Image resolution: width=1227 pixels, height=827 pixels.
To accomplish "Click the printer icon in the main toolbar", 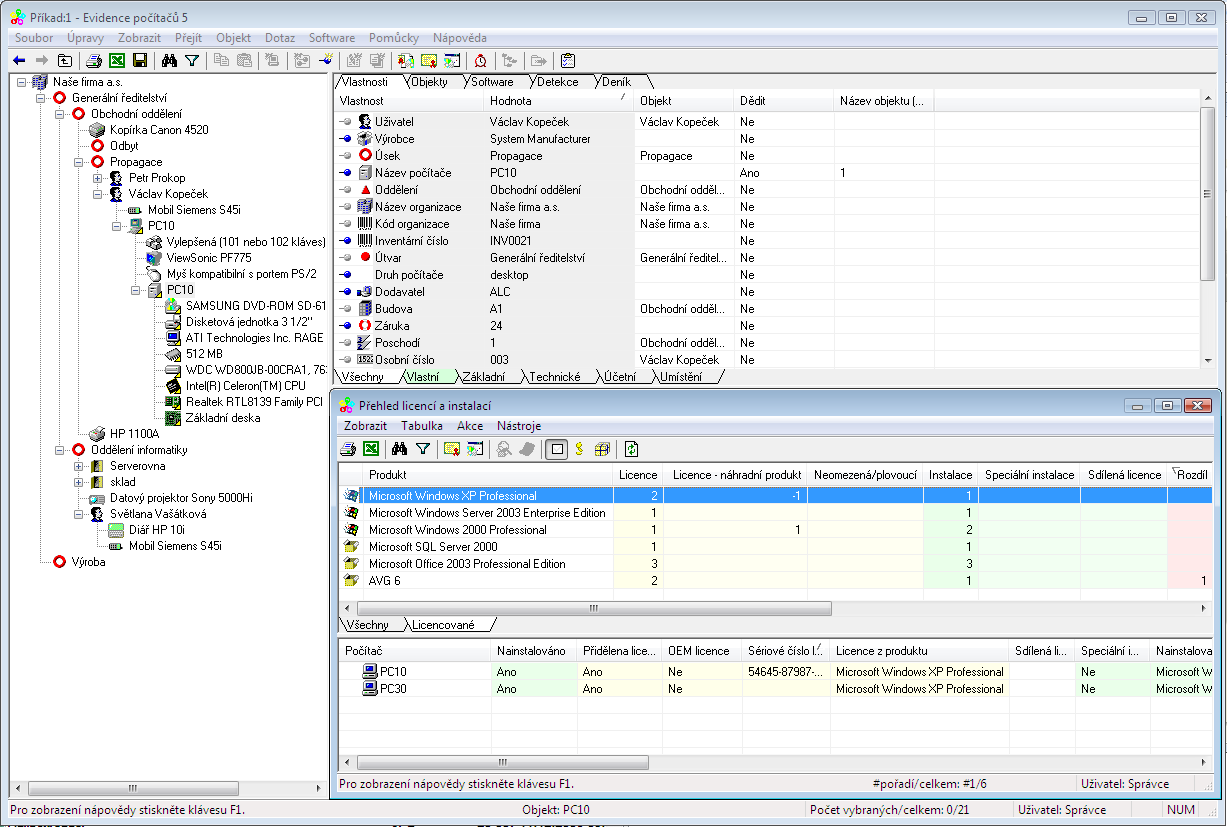I will coord(94,60).
